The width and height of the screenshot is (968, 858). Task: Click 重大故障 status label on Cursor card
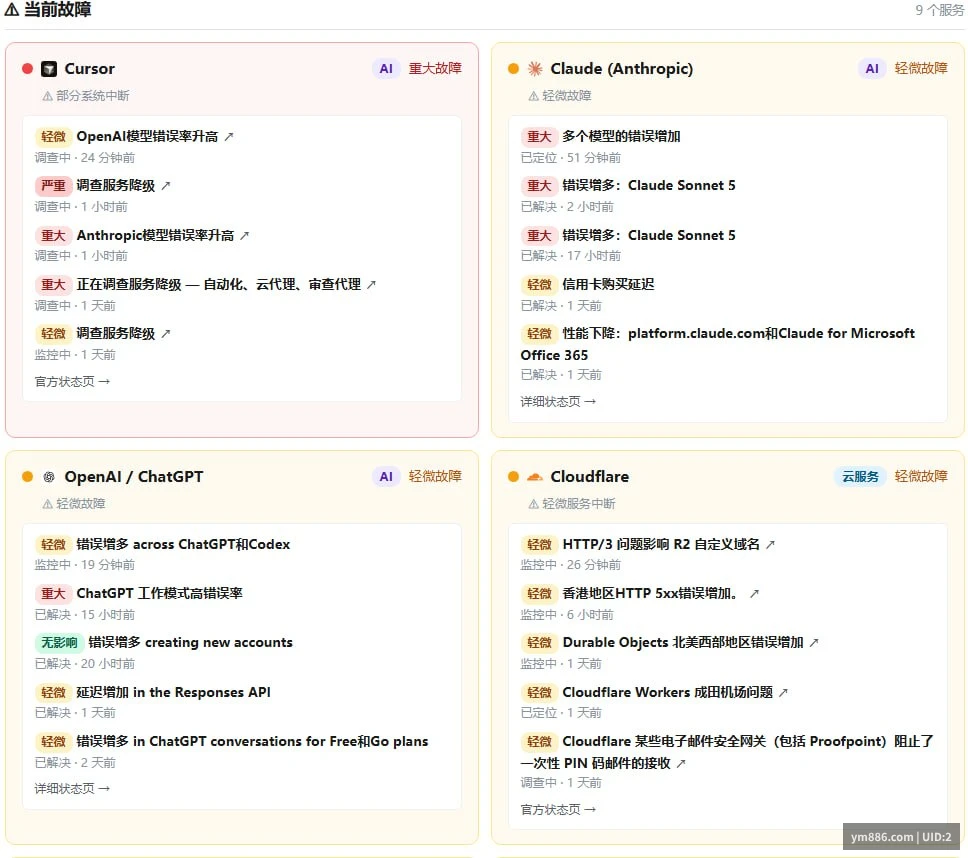pos(435,69)
